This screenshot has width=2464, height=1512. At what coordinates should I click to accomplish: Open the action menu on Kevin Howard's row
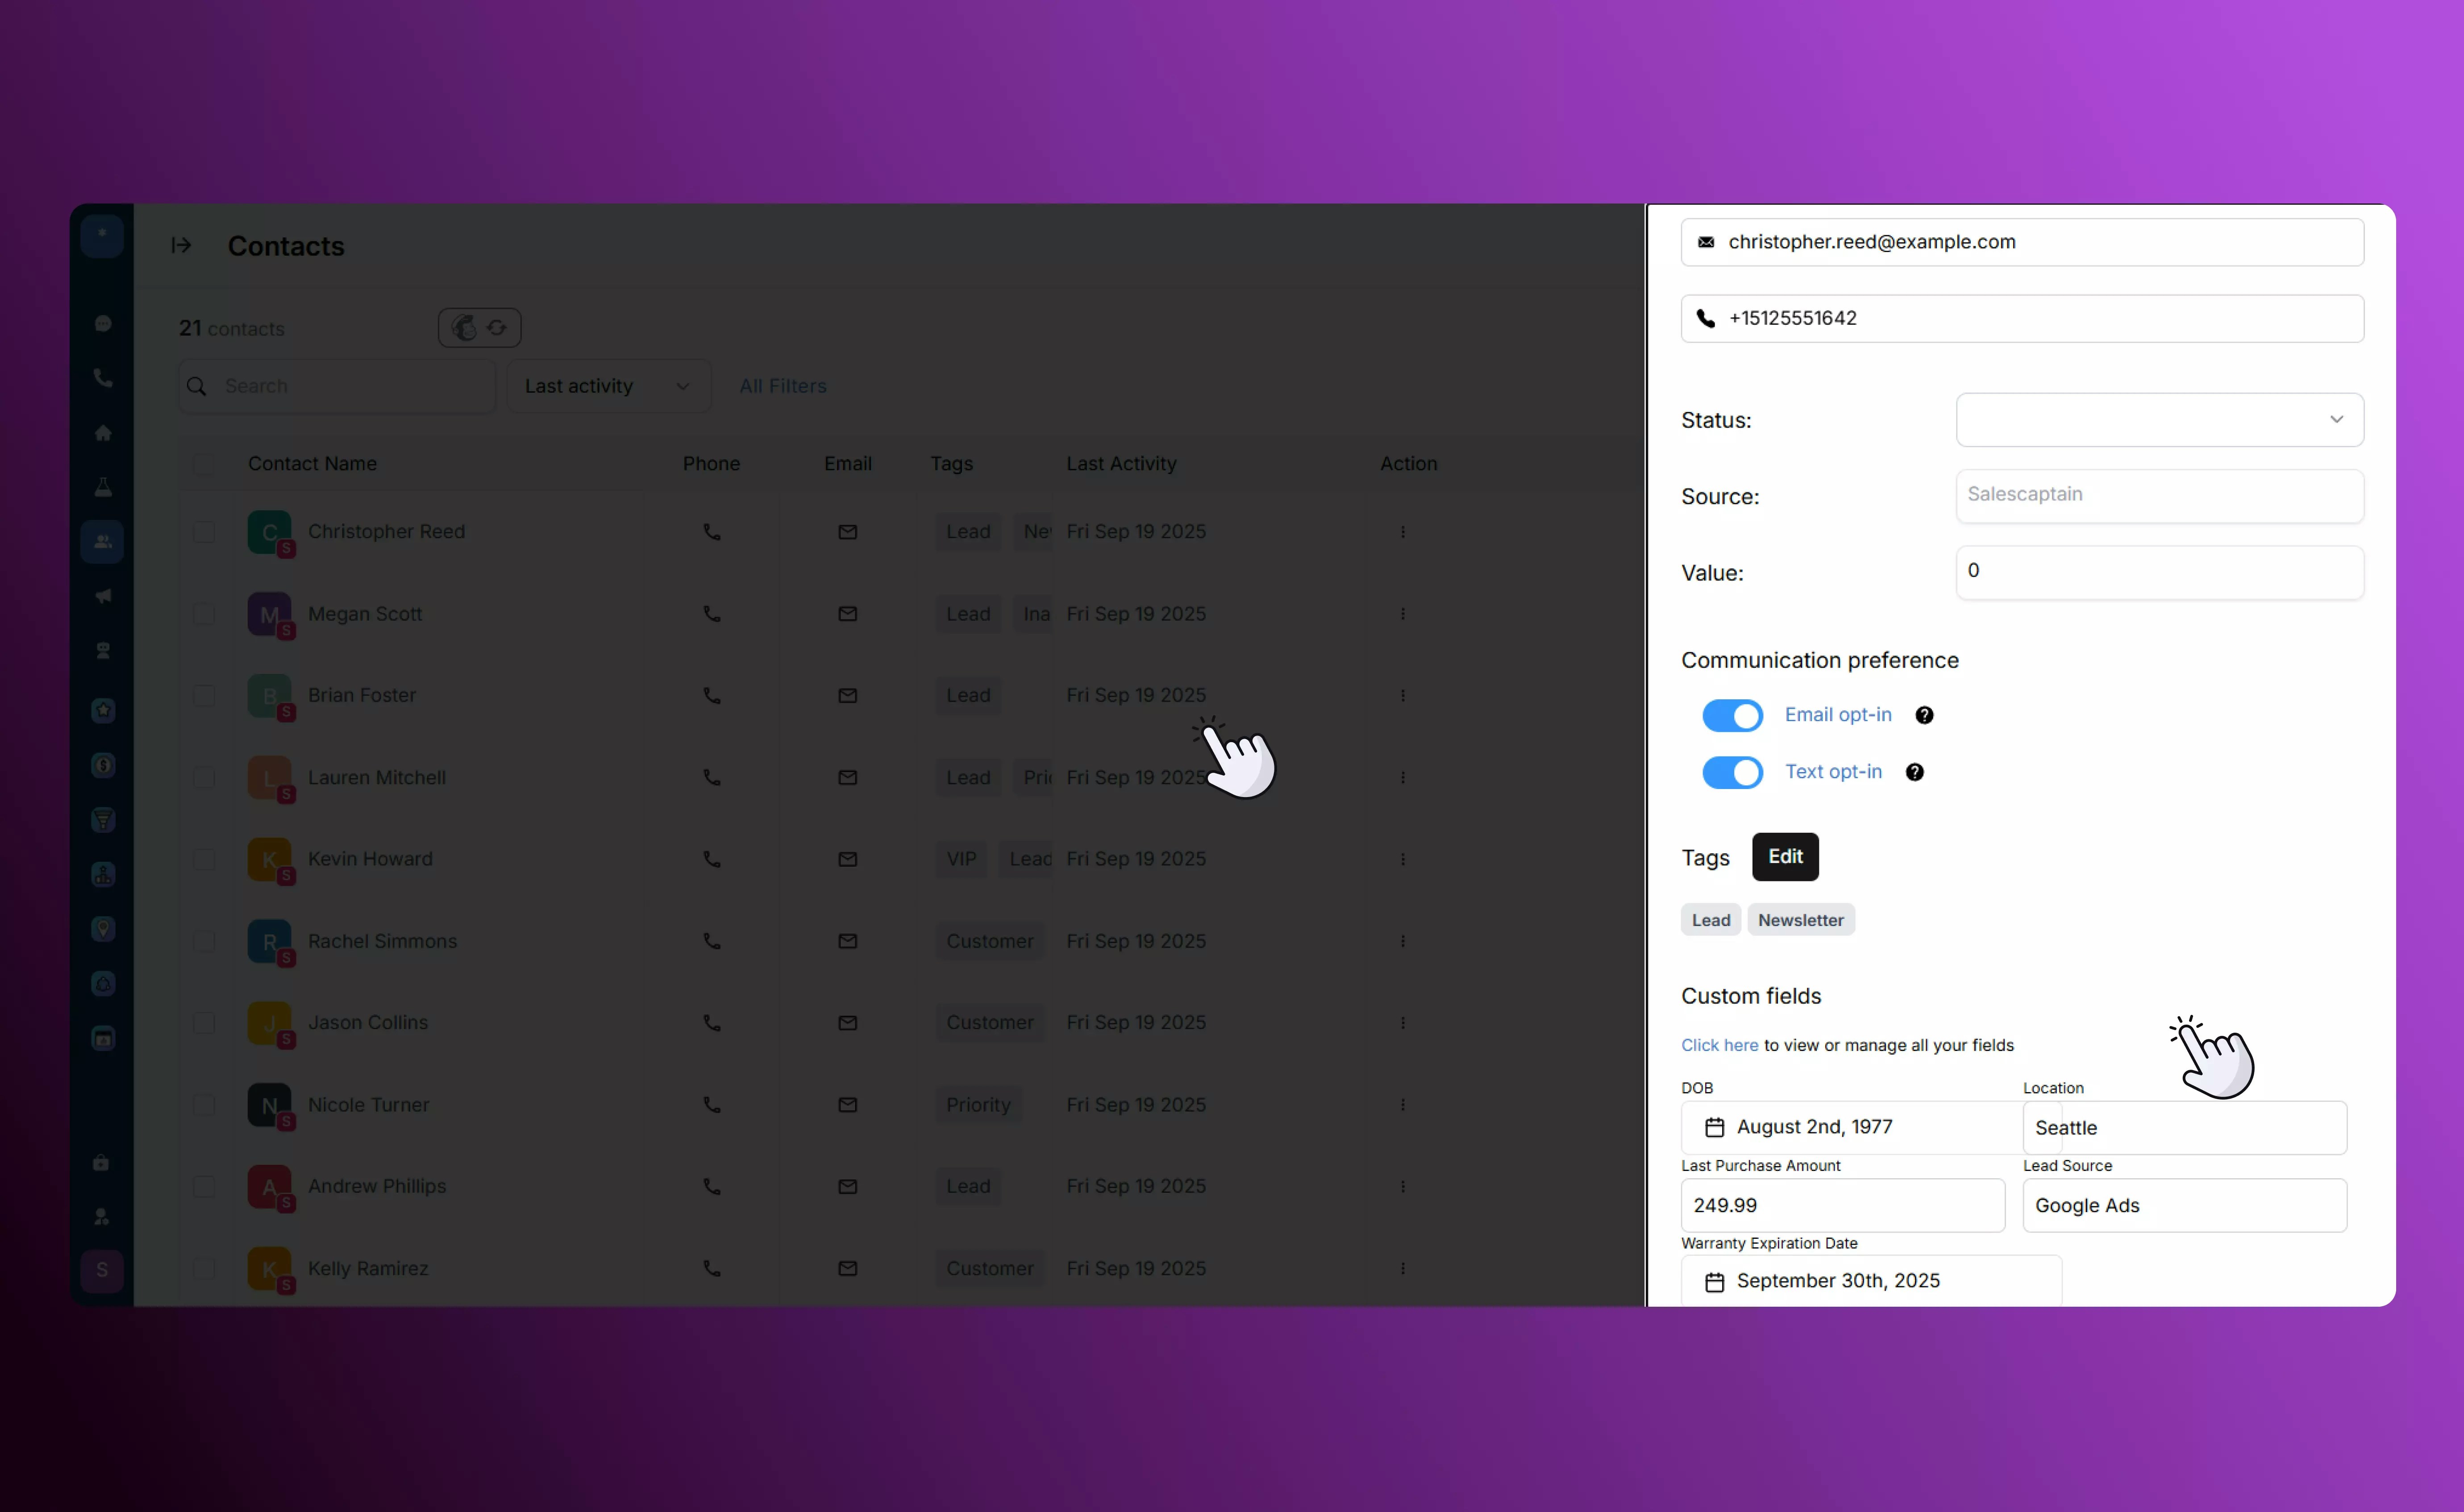click(x=1403, y=859)
